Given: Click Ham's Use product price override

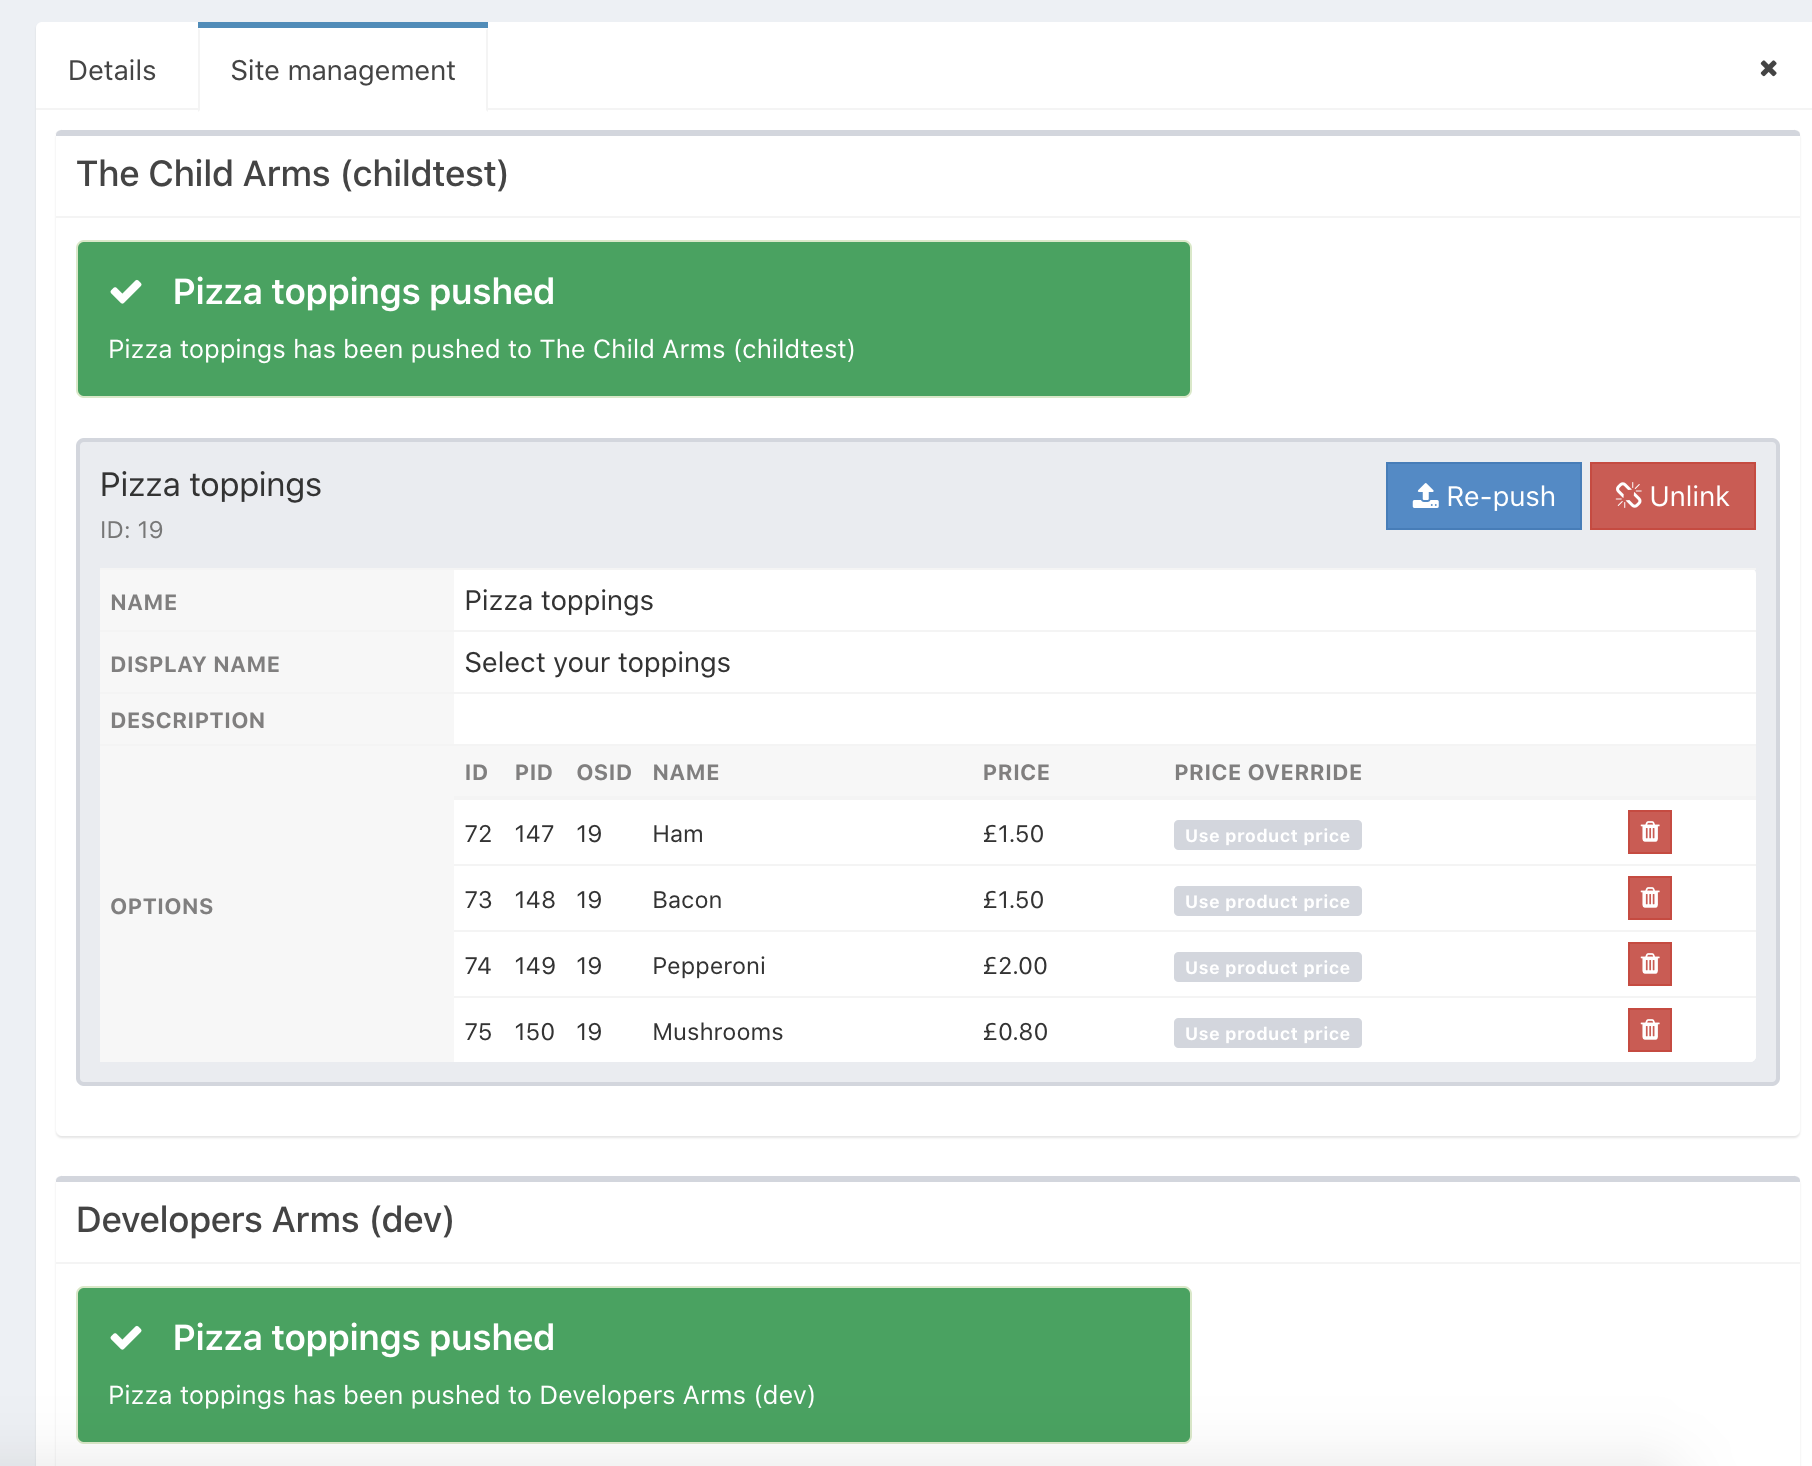Looking at the screenshot, I should pyautogui.click(x=1267, y=835).
